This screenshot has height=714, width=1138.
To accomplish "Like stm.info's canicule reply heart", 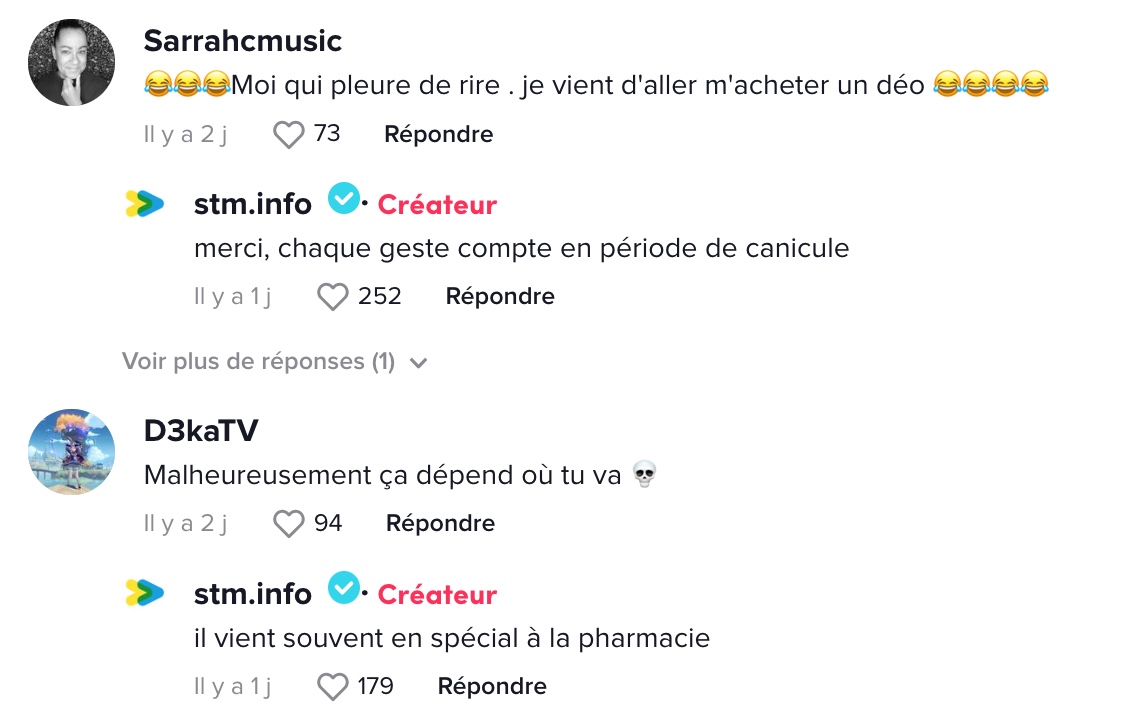I will [332, 297].
